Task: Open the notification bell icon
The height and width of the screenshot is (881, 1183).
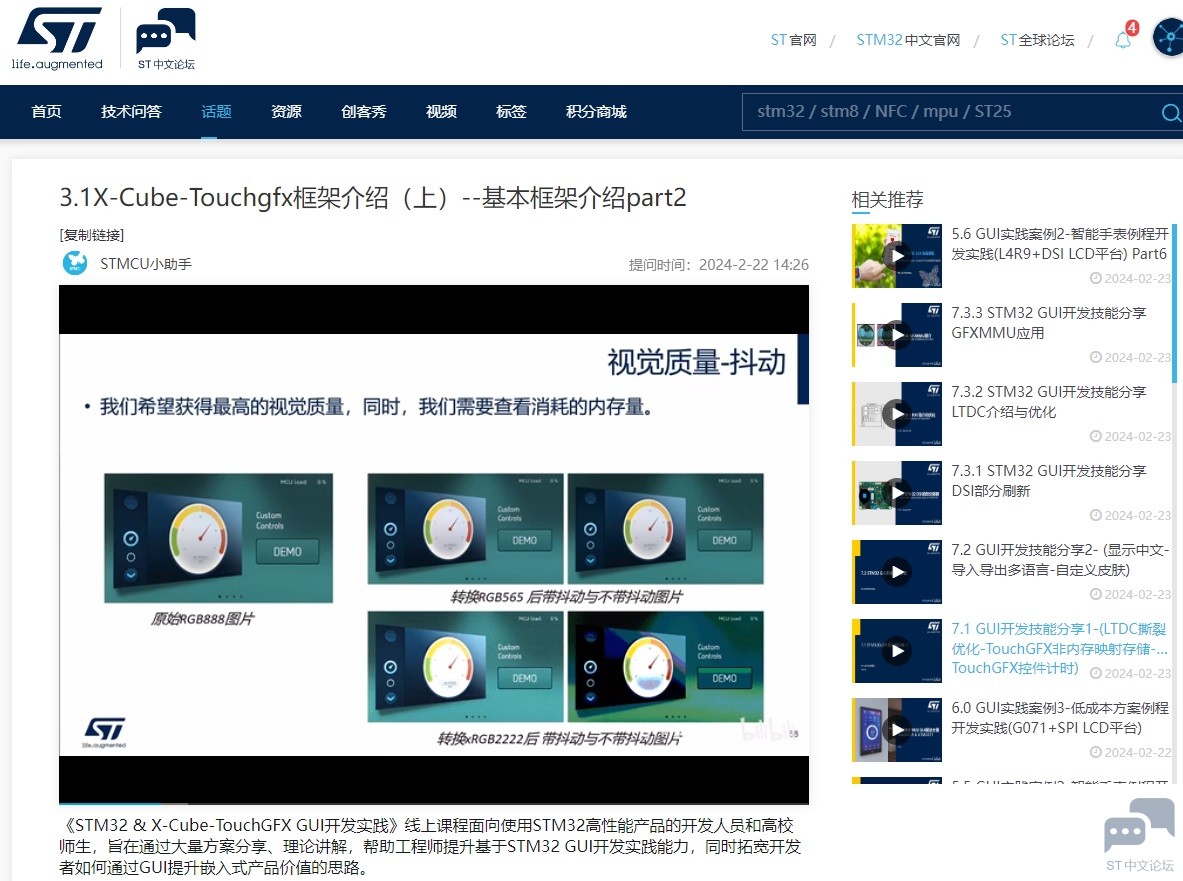Action: click(1123, 40)
